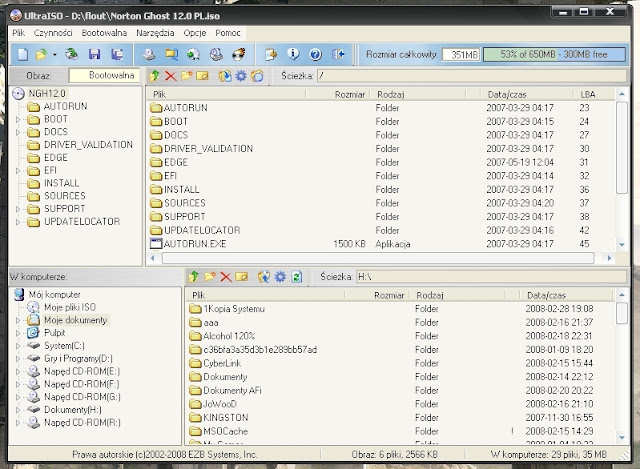The height and width of the screenshot is (469, 640).
Task: Expand the EFI folder in image tree
Action: [18, 171]
